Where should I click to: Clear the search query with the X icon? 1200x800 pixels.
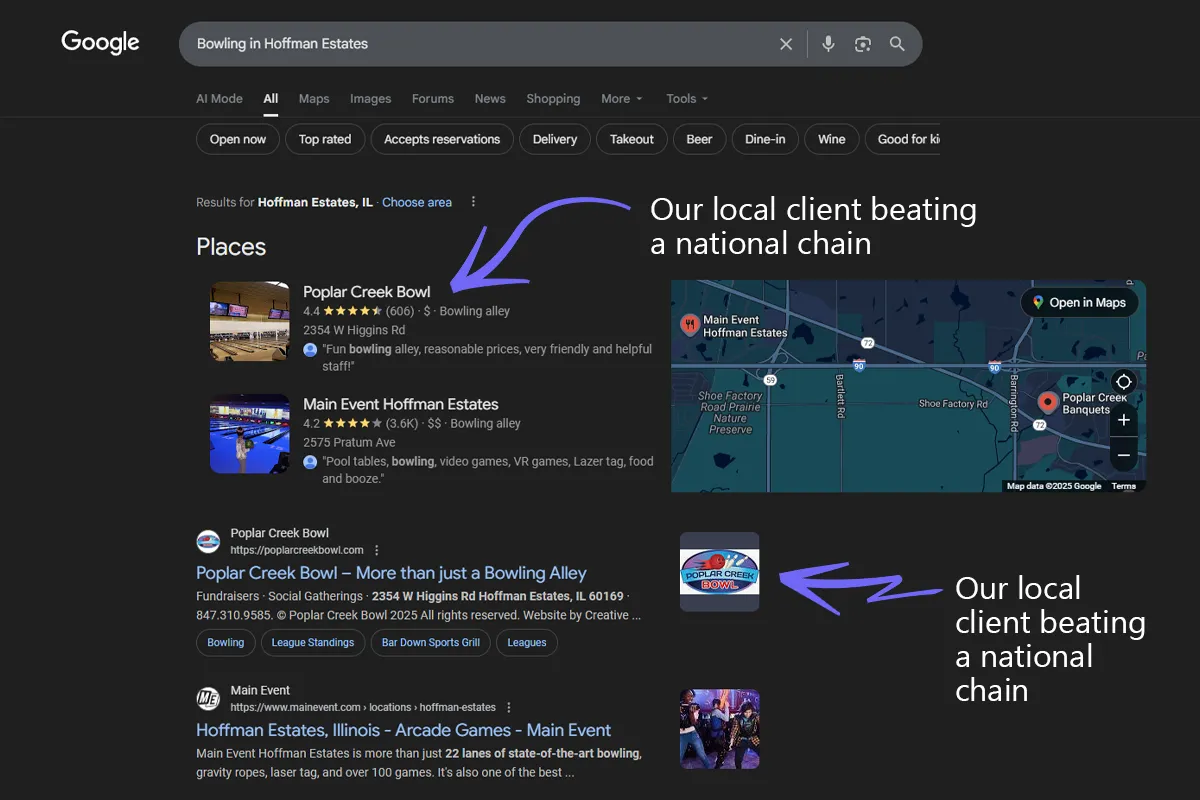point(786,43)
